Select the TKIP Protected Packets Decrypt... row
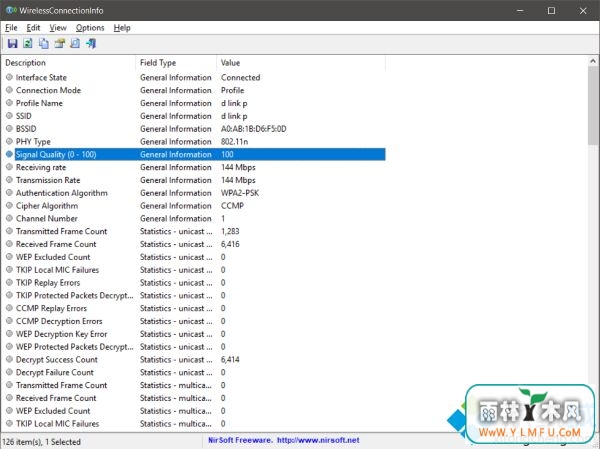Image resolution: width=600 pixels, height=449 pixels. tap(194, 296)
